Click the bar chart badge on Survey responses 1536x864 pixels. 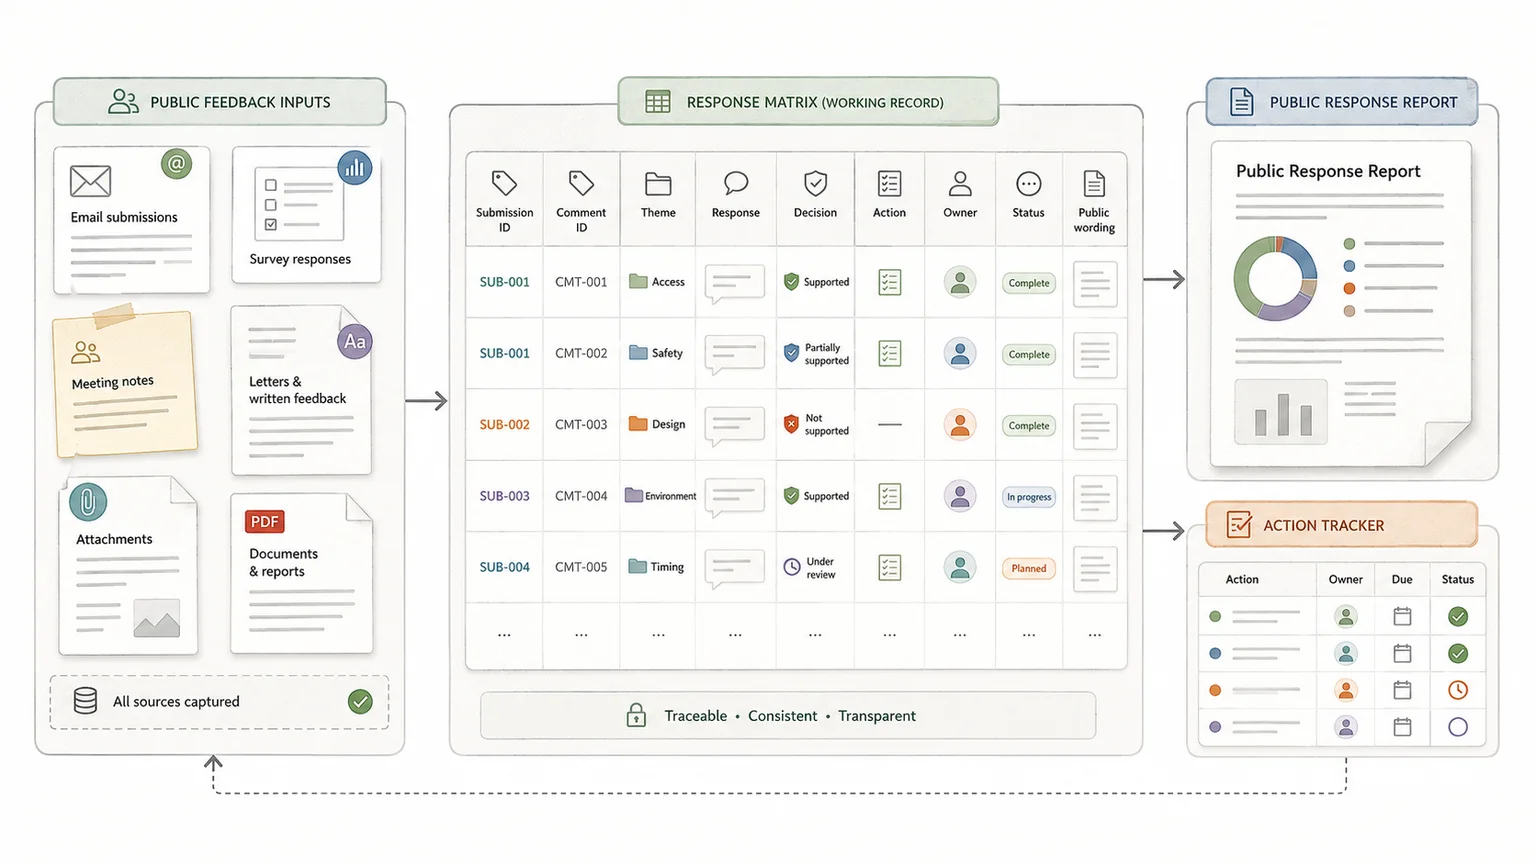[355, 168]
